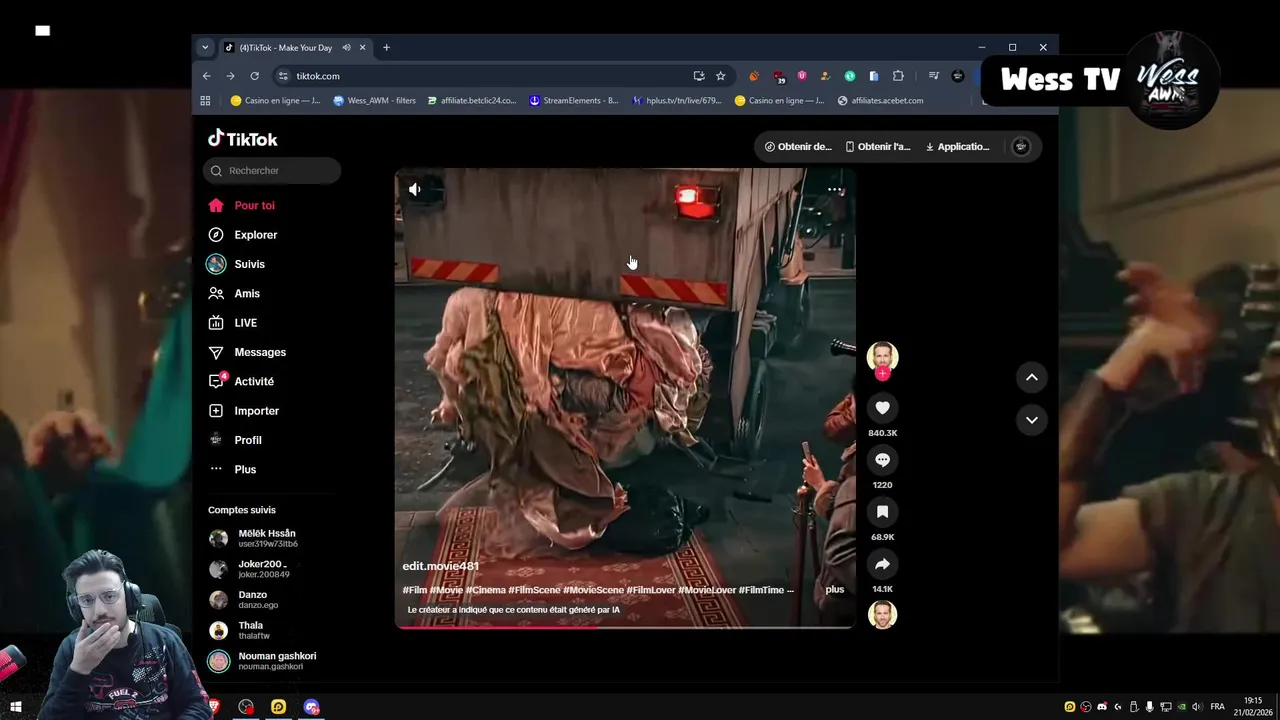Click the TikTok logo

243,139
